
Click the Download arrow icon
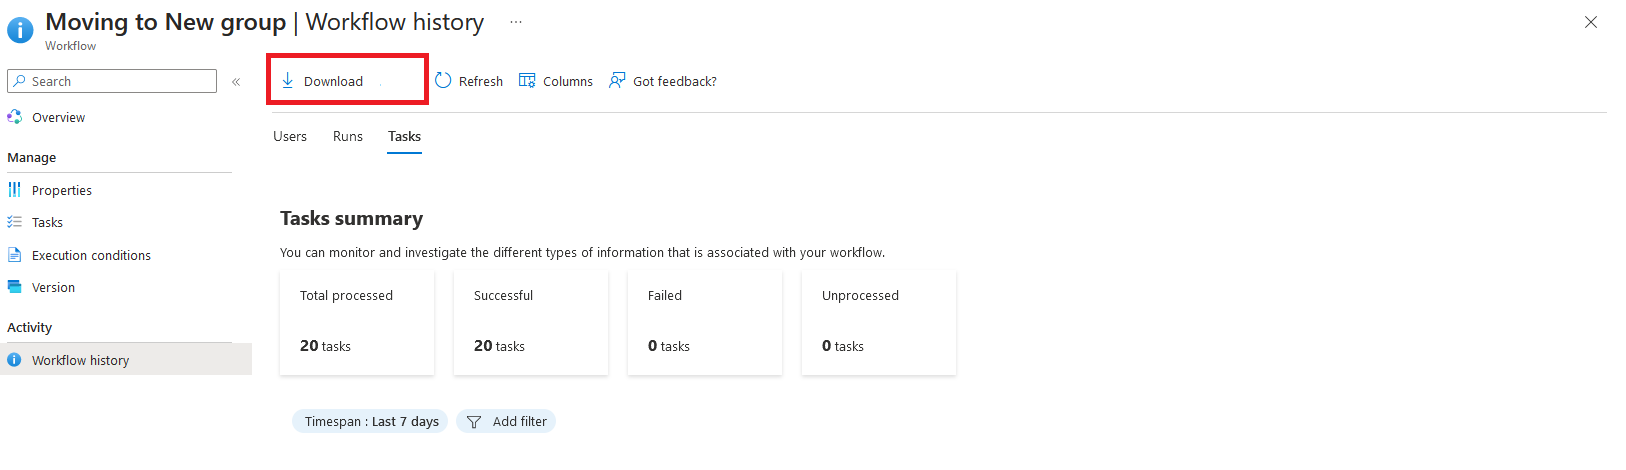coord(288,81)
